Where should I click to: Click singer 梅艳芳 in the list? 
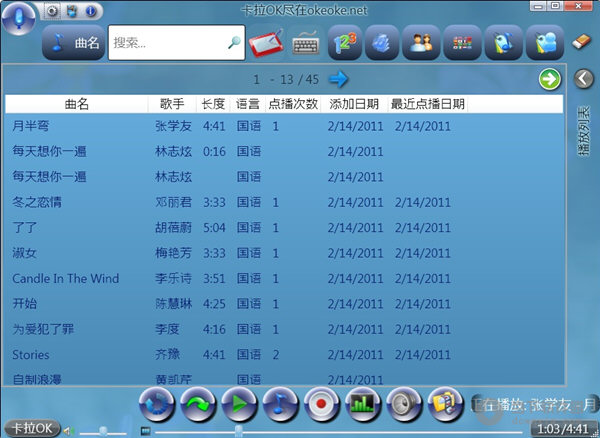(173, 253)
